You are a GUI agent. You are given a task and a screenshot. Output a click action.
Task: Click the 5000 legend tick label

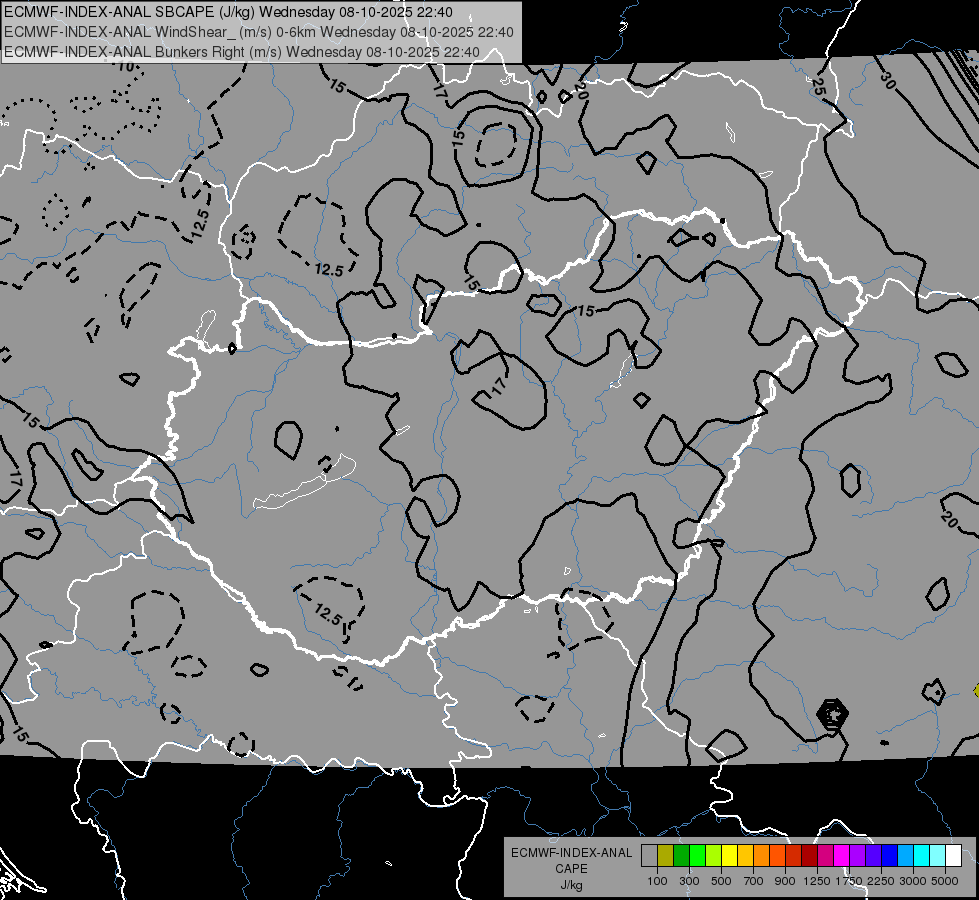(x=945, y=881)
